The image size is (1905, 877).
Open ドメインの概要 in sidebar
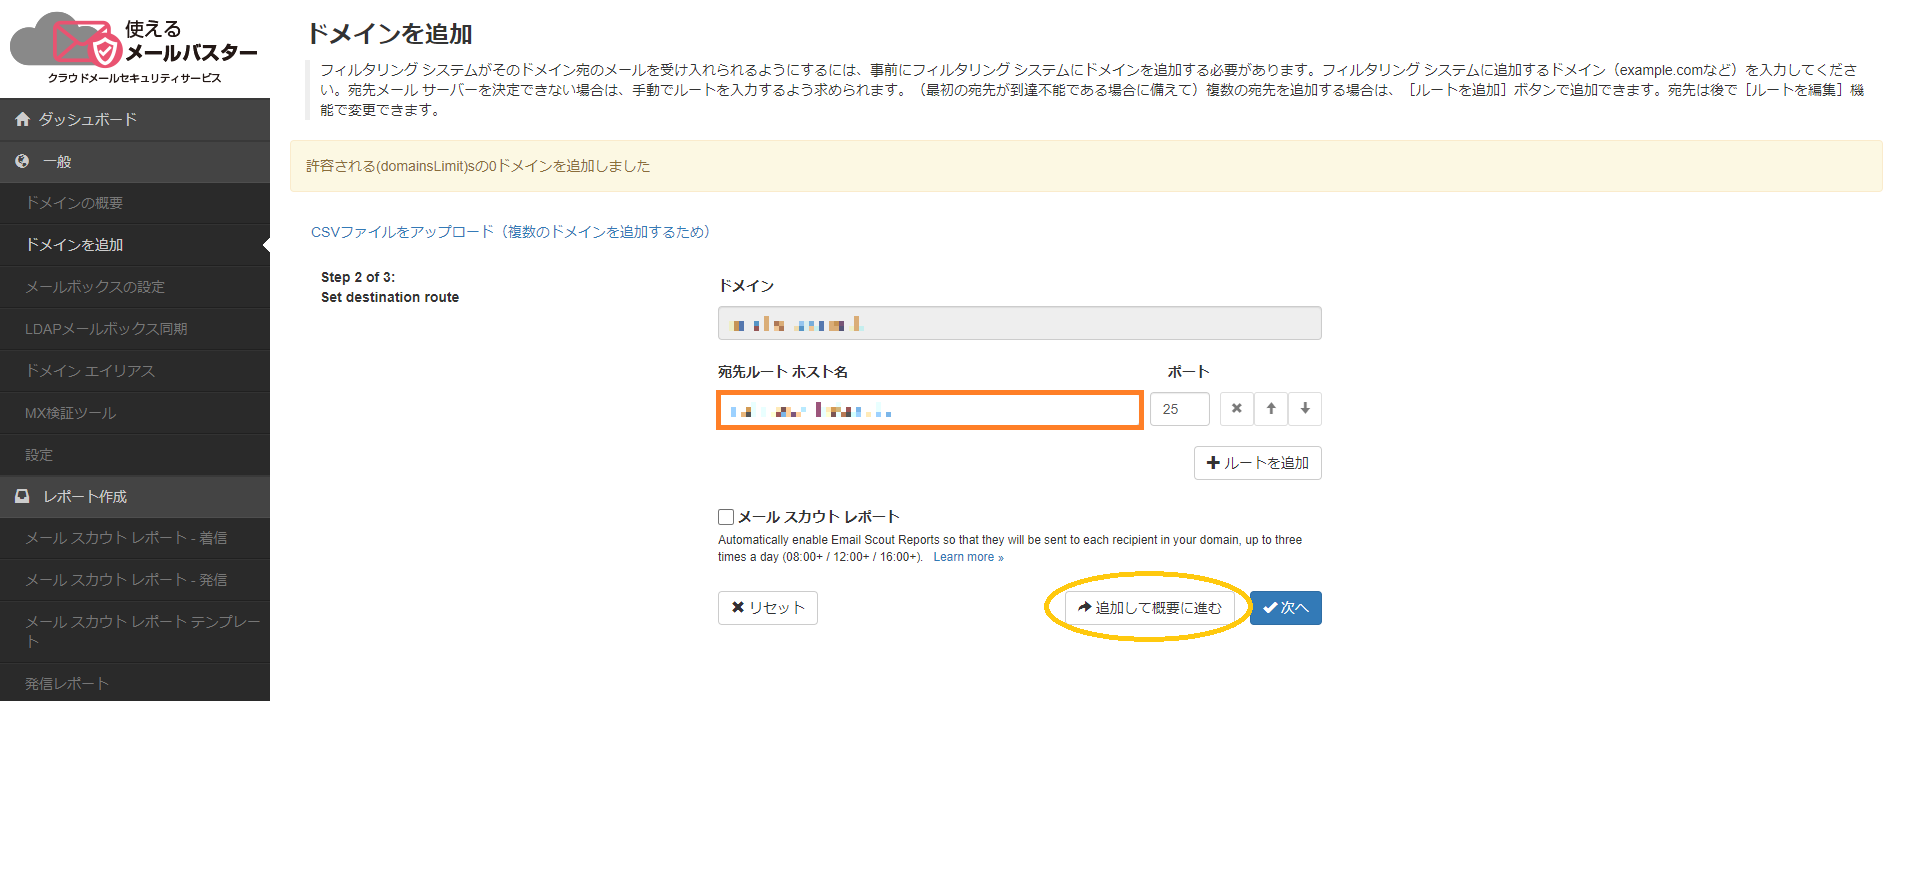click(135, 203)
